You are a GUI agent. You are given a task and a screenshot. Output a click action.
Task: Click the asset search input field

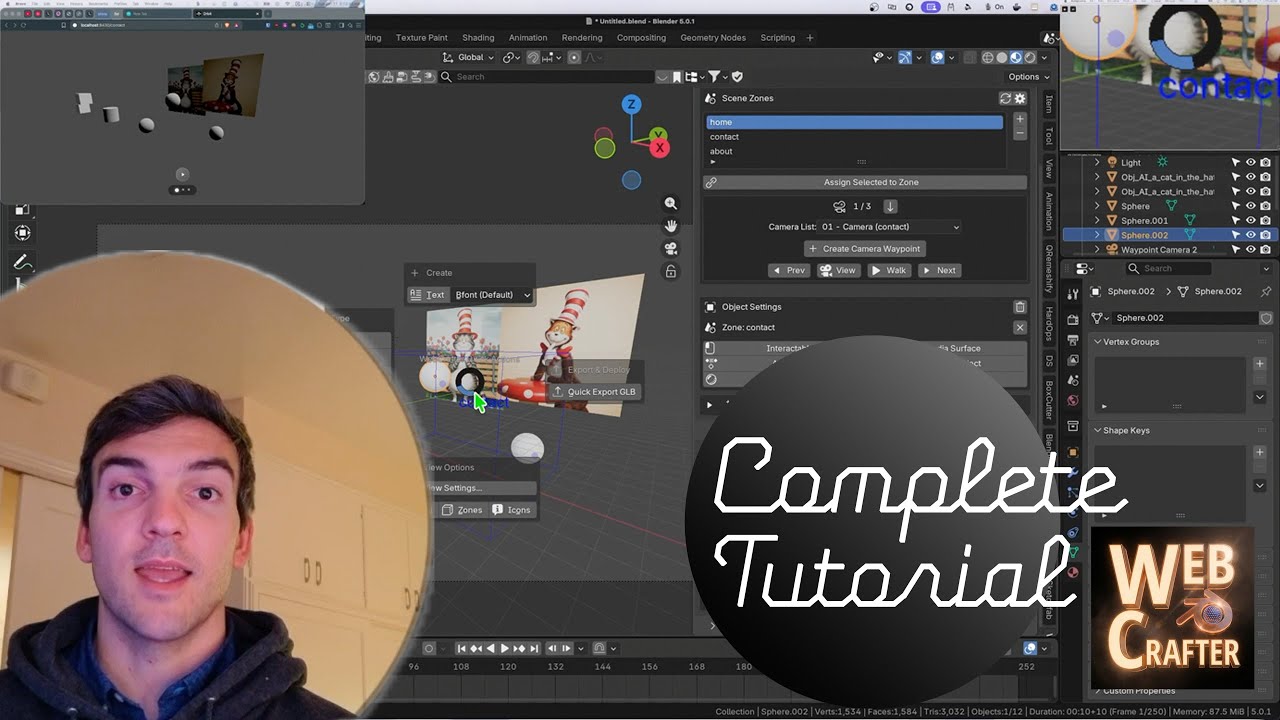[x=547, y=76]
